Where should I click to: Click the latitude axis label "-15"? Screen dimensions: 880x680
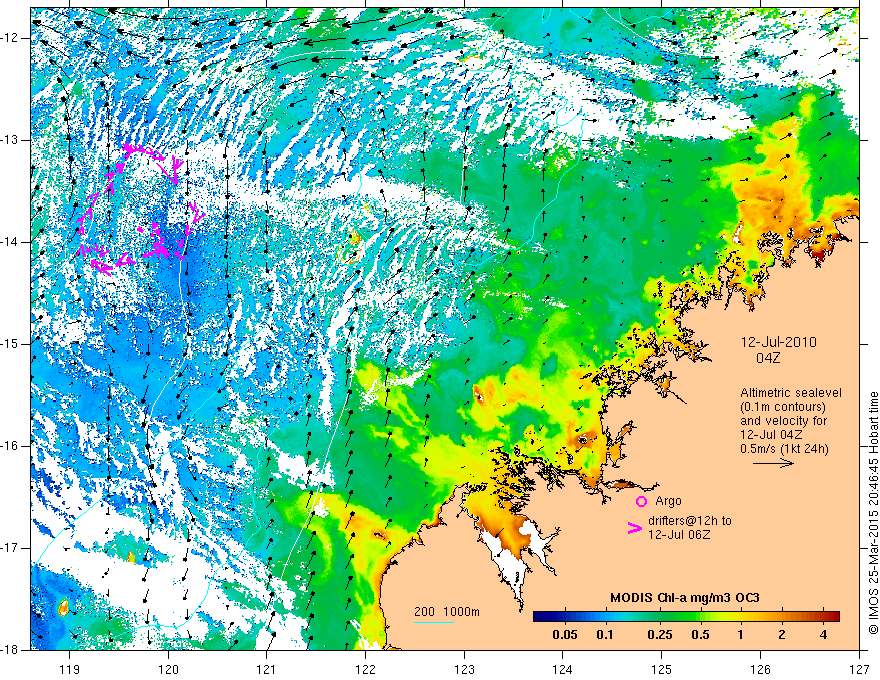click(10, 344)
